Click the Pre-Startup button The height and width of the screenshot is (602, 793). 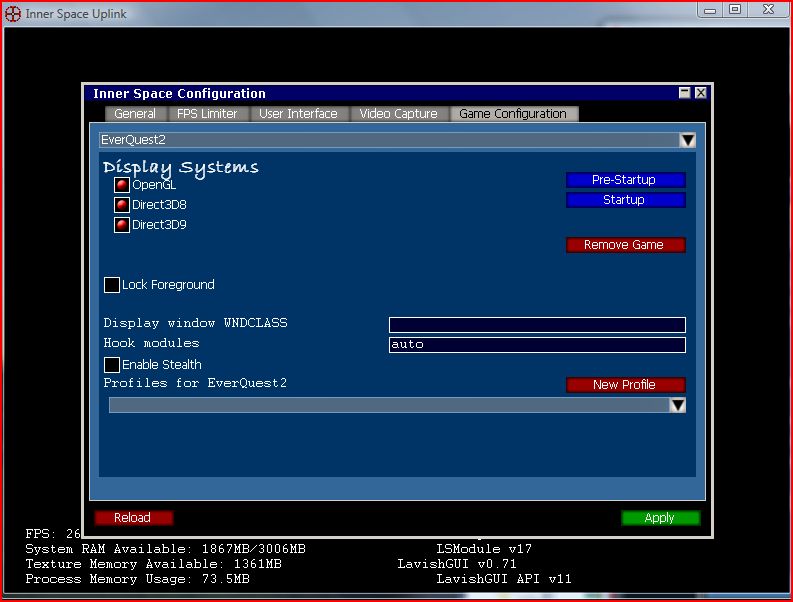626,180
